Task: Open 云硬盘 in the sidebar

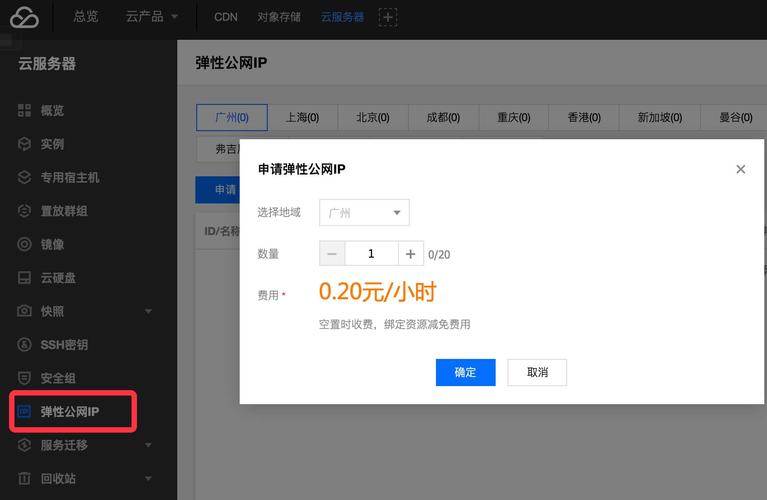Action: 58,277
